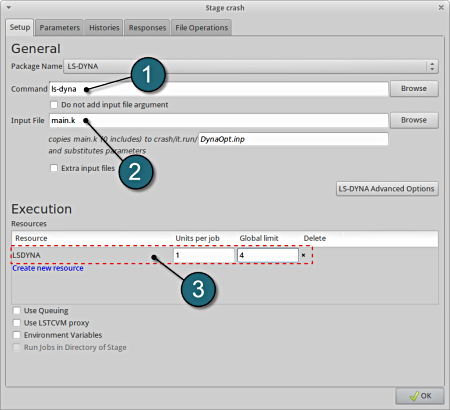The height and width of the screenshot is (410, 450).
Task: Click the Input File field
Action: point(219,120)
